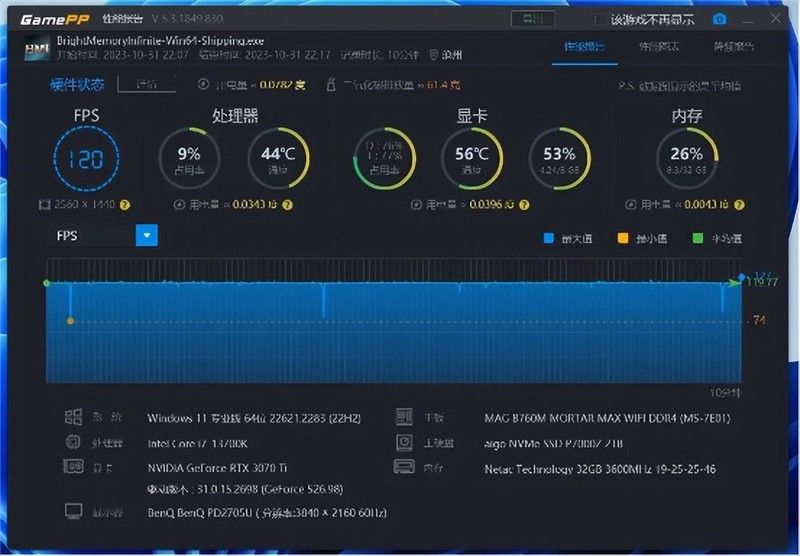Click the GamePP logo in the title bar

point(55,19)
